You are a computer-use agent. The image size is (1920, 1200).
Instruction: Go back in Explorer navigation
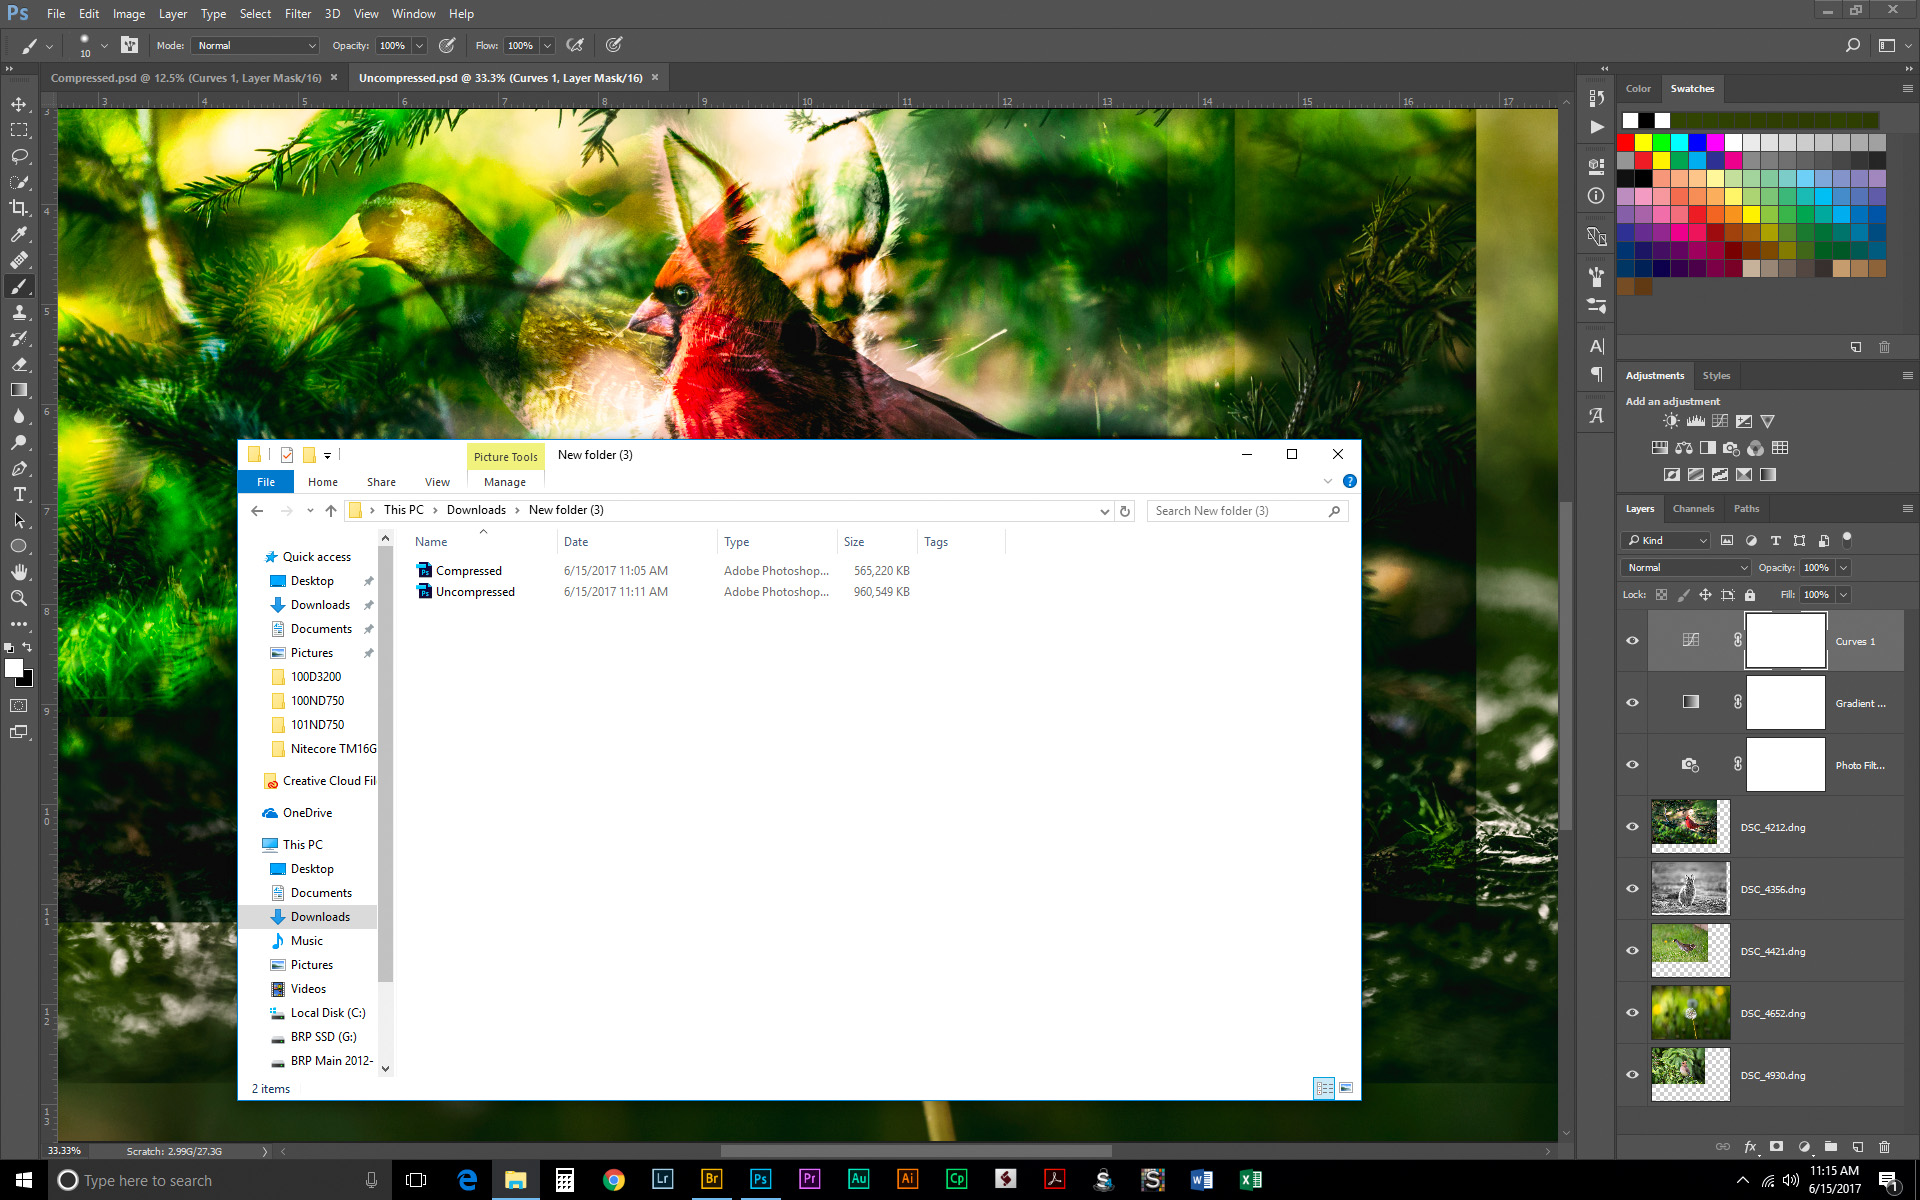click(x=257, y=511)
